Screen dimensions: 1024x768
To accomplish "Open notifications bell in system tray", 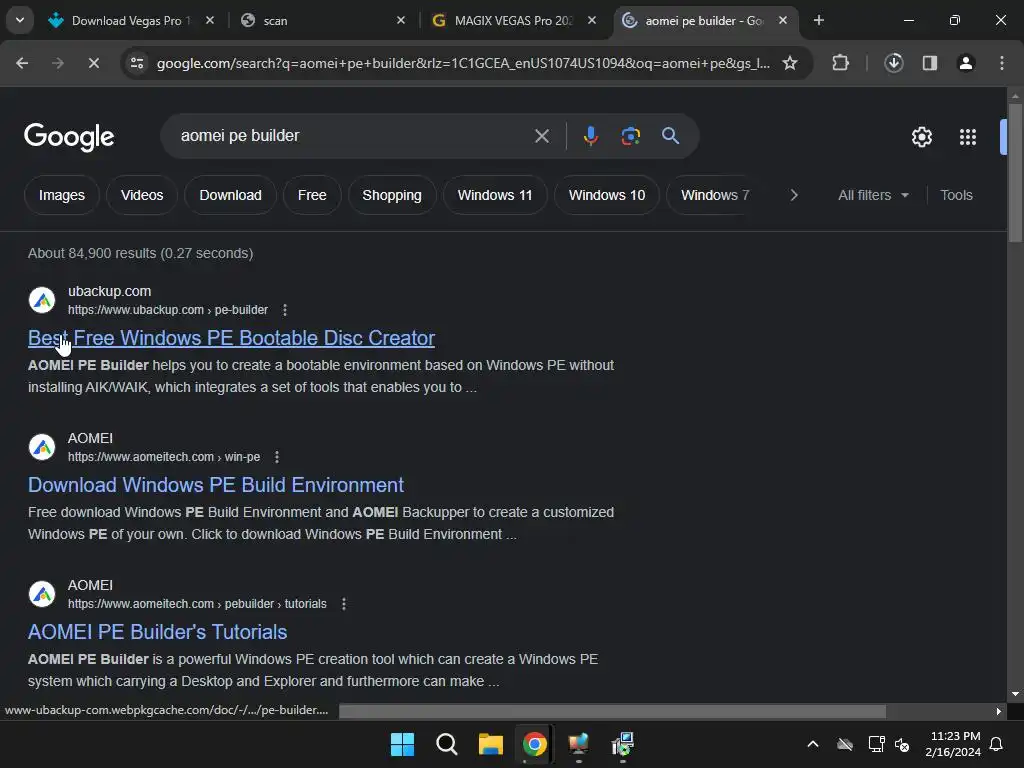I will [996, 744].
